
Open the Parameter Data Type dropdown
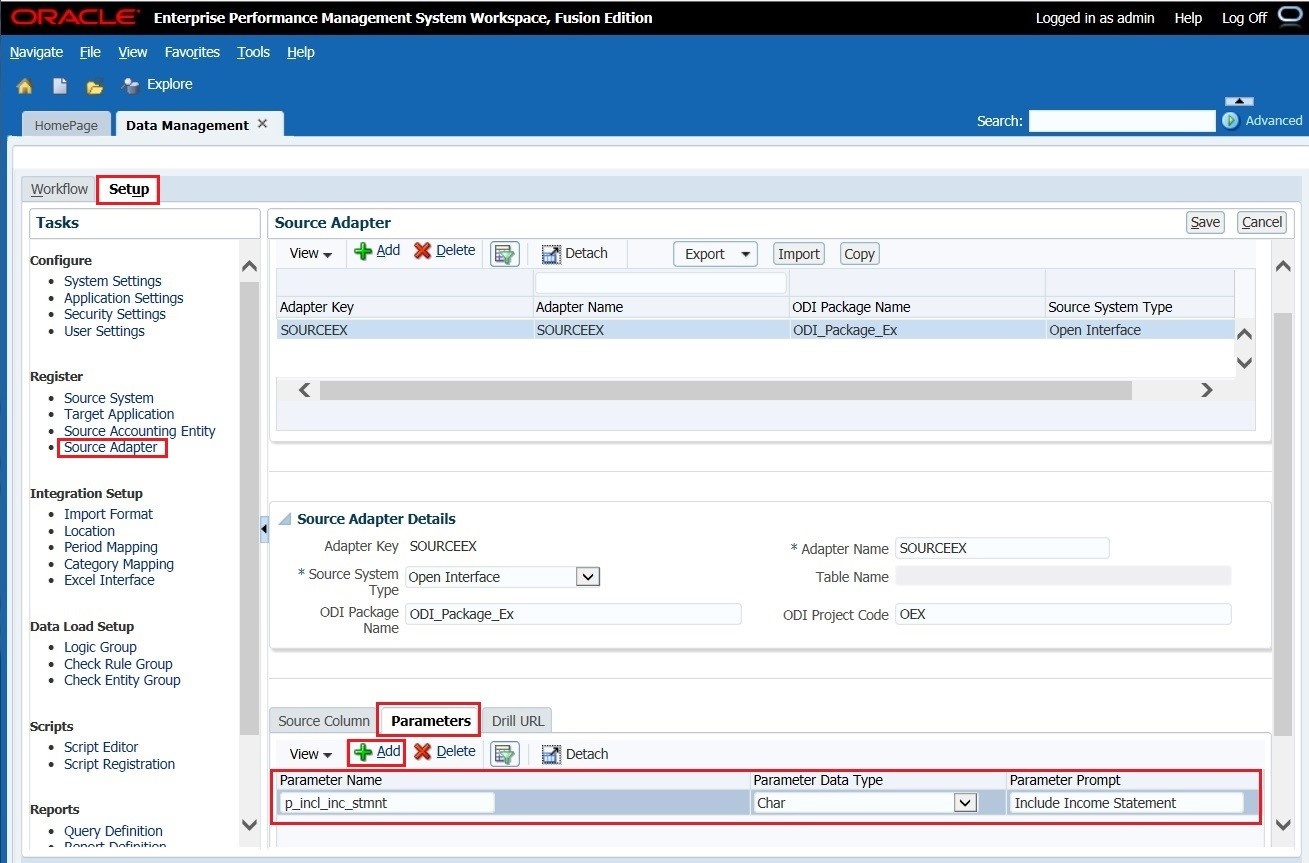[965, 802]
